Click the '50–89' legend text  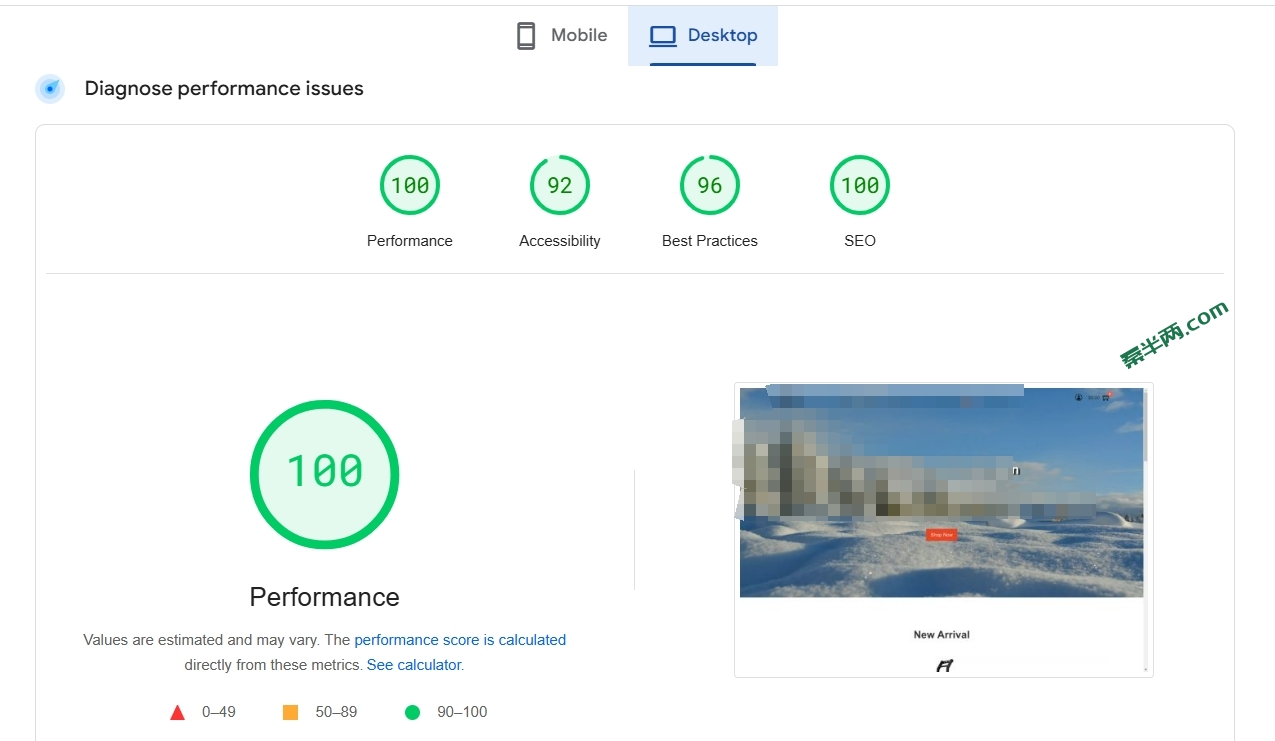336,713
